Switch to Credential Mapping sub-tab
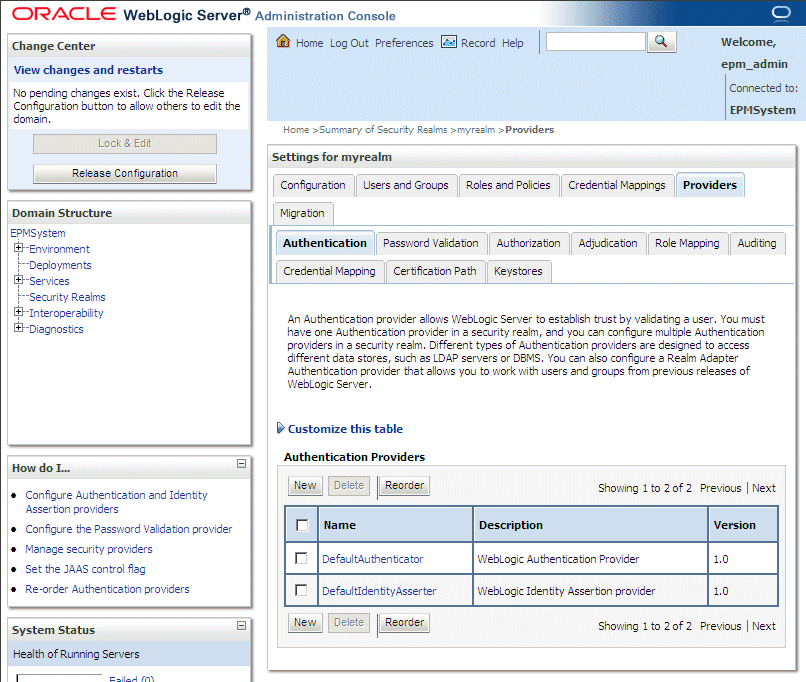 click(x=329, y=271)
